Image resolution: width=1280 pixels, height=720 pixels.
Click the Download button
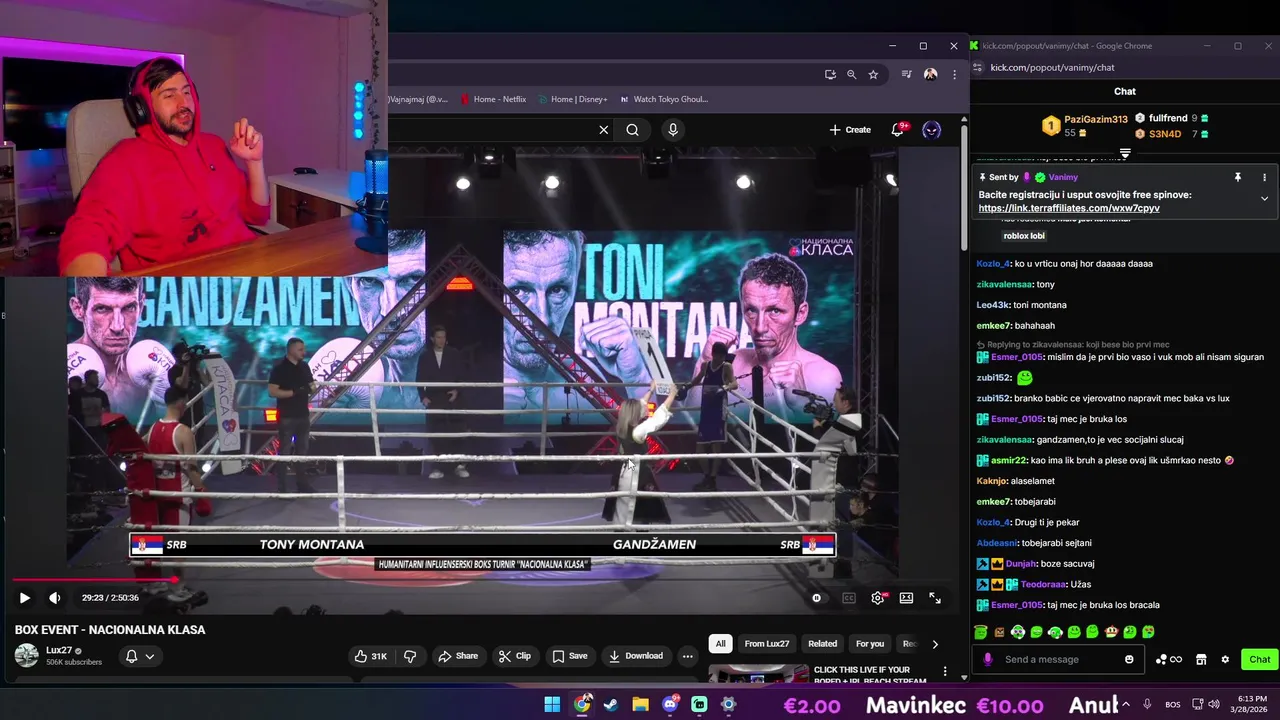pos(636,656)
